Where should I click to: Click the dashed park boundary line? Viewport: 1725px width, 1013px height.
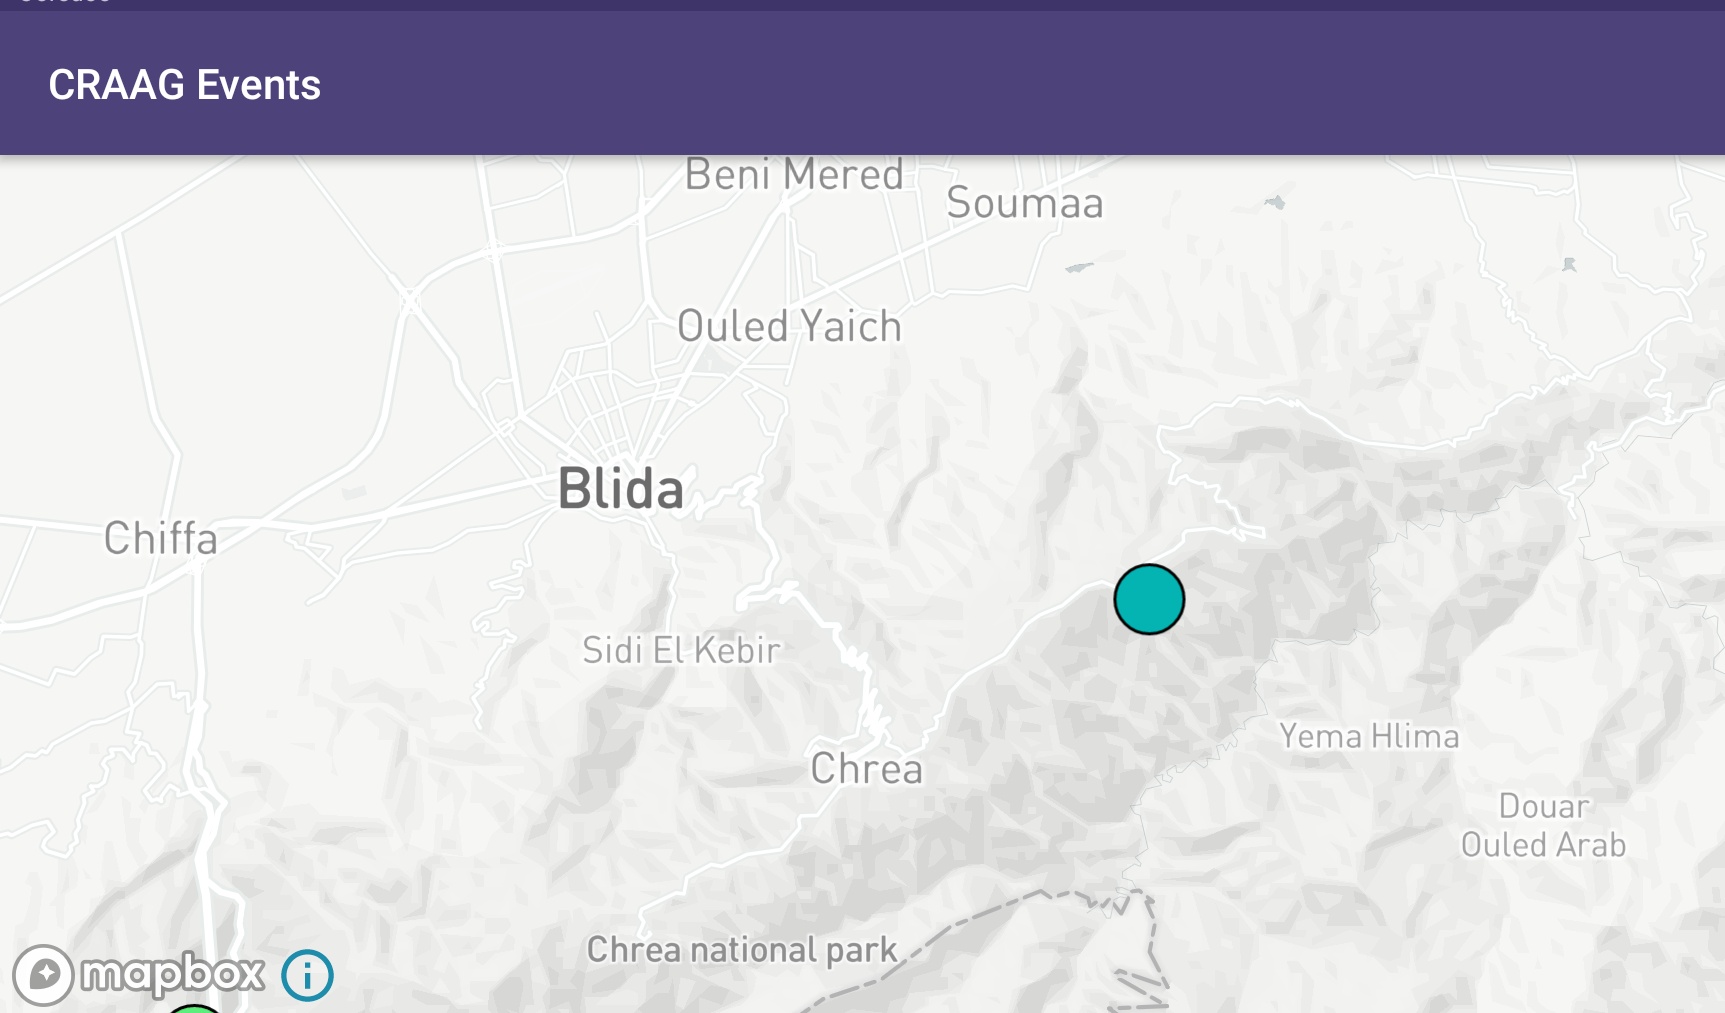[x=1000, y=910]
